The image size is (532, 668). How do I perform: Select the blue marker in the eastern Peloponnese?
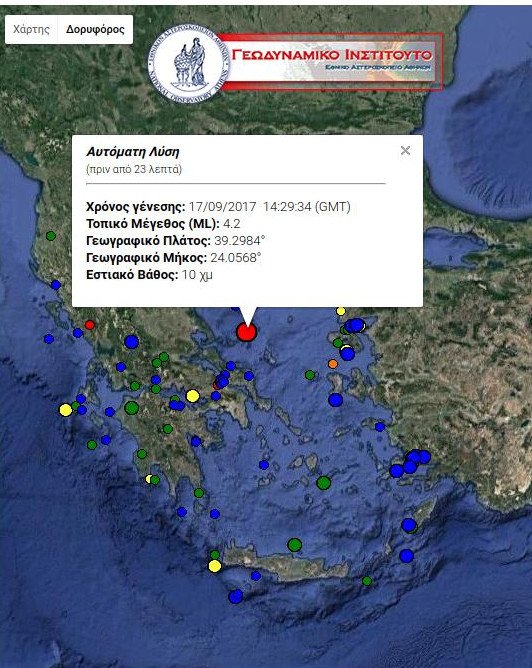(196, 441)
